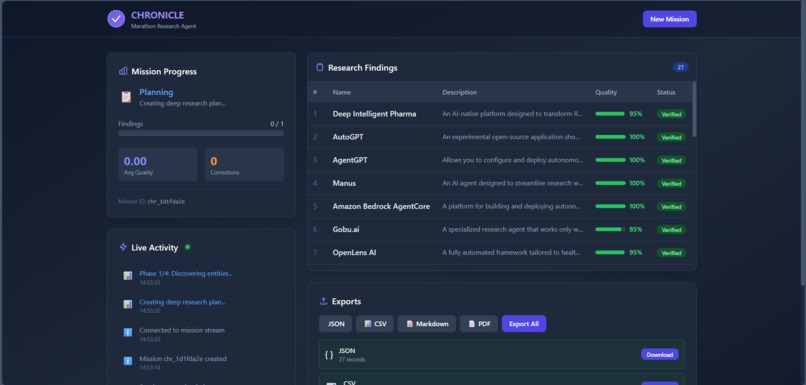
Task: Click the Quality column header
Action: point(606,93)
